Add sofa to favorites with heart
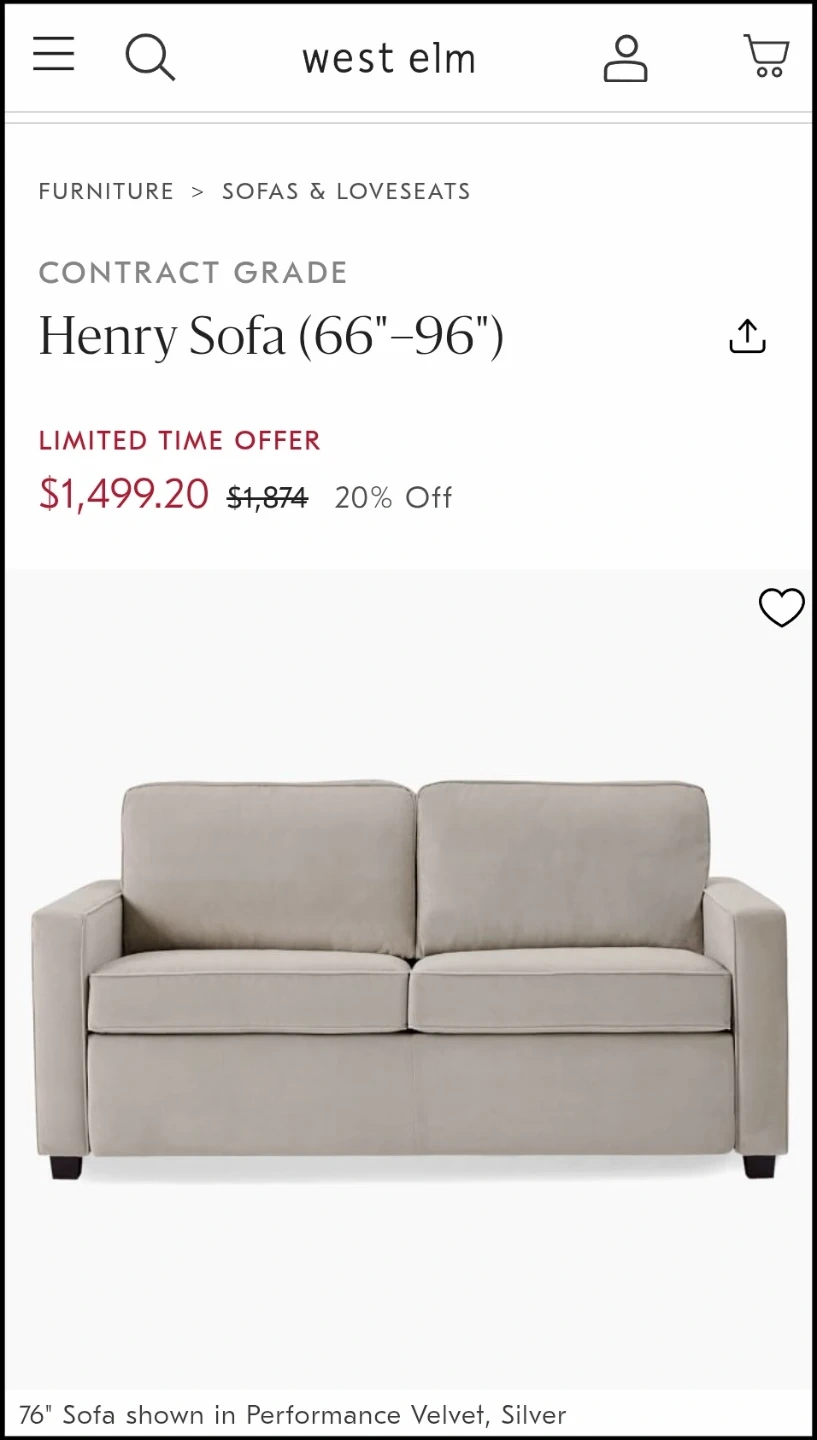 pos(781,607)
